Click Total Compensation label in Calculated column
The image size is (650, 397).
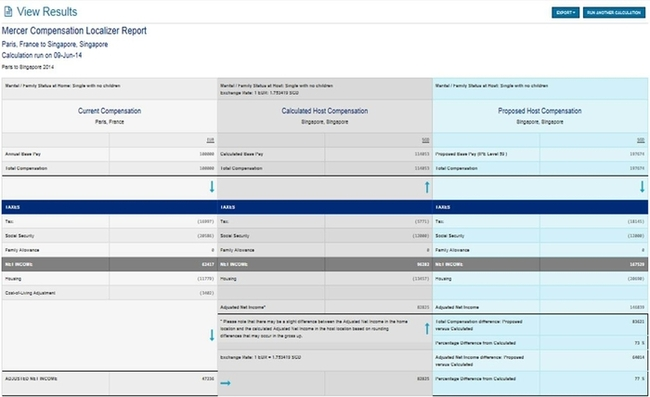[241, 168]
